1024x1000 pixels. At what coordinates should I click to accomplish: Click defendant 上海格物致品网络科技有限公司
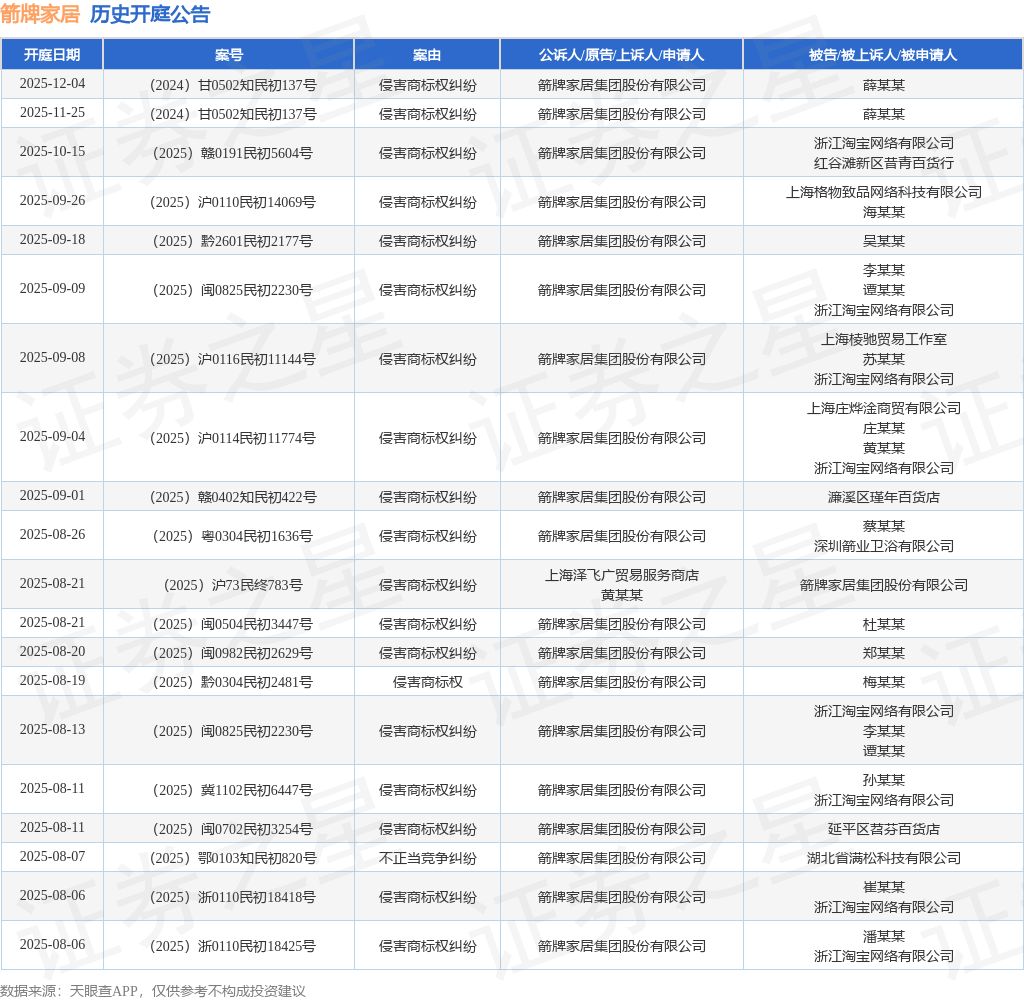883,192
